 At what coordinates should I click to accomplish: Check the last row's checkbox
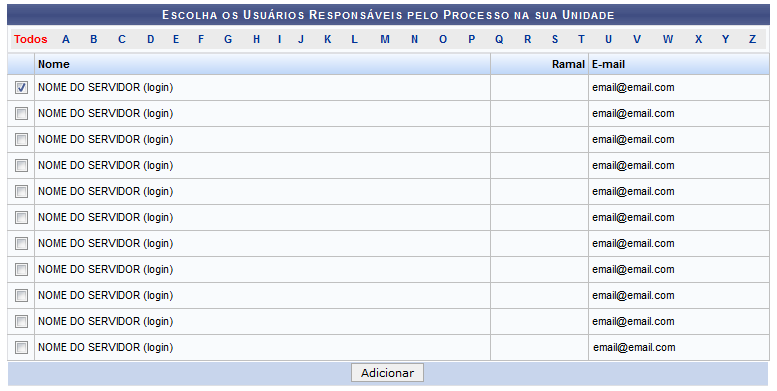pos(21,347)
